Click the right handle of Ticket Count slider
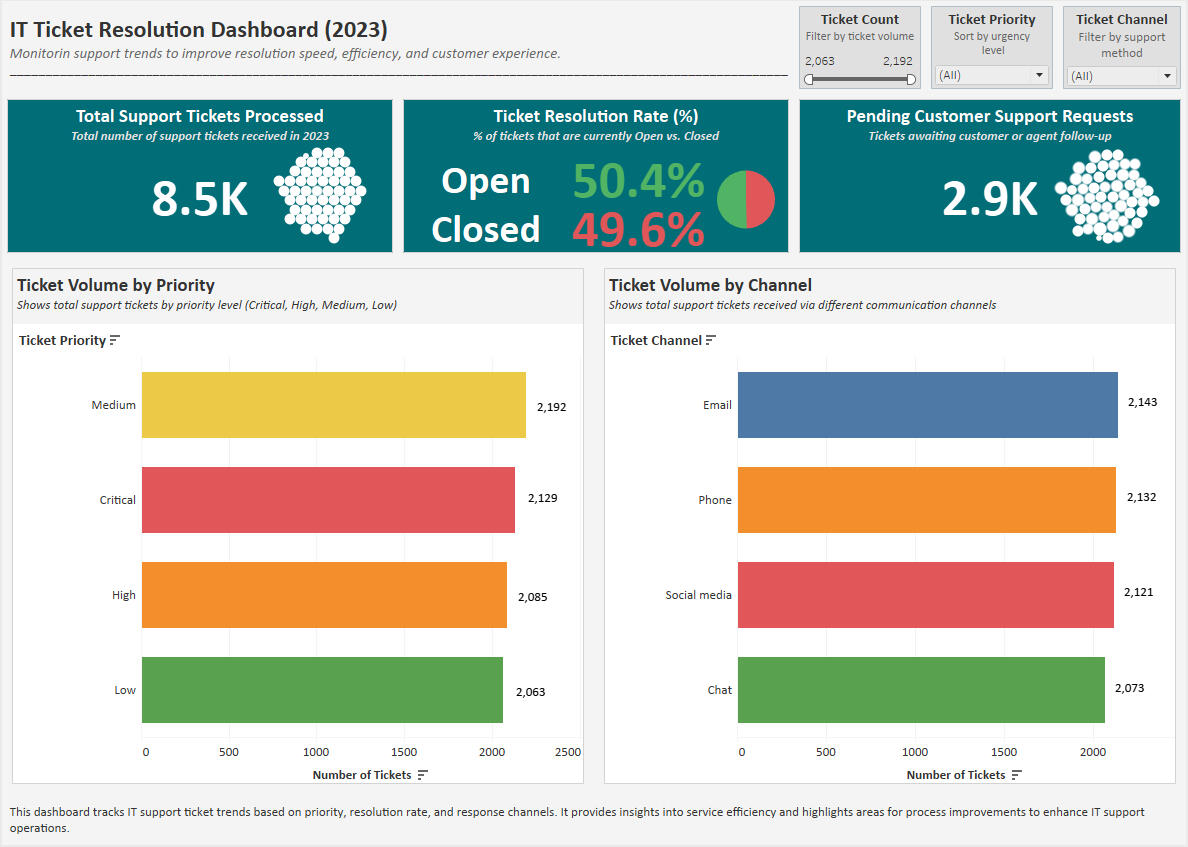The image size is (1188, 847). pos(912,79)
